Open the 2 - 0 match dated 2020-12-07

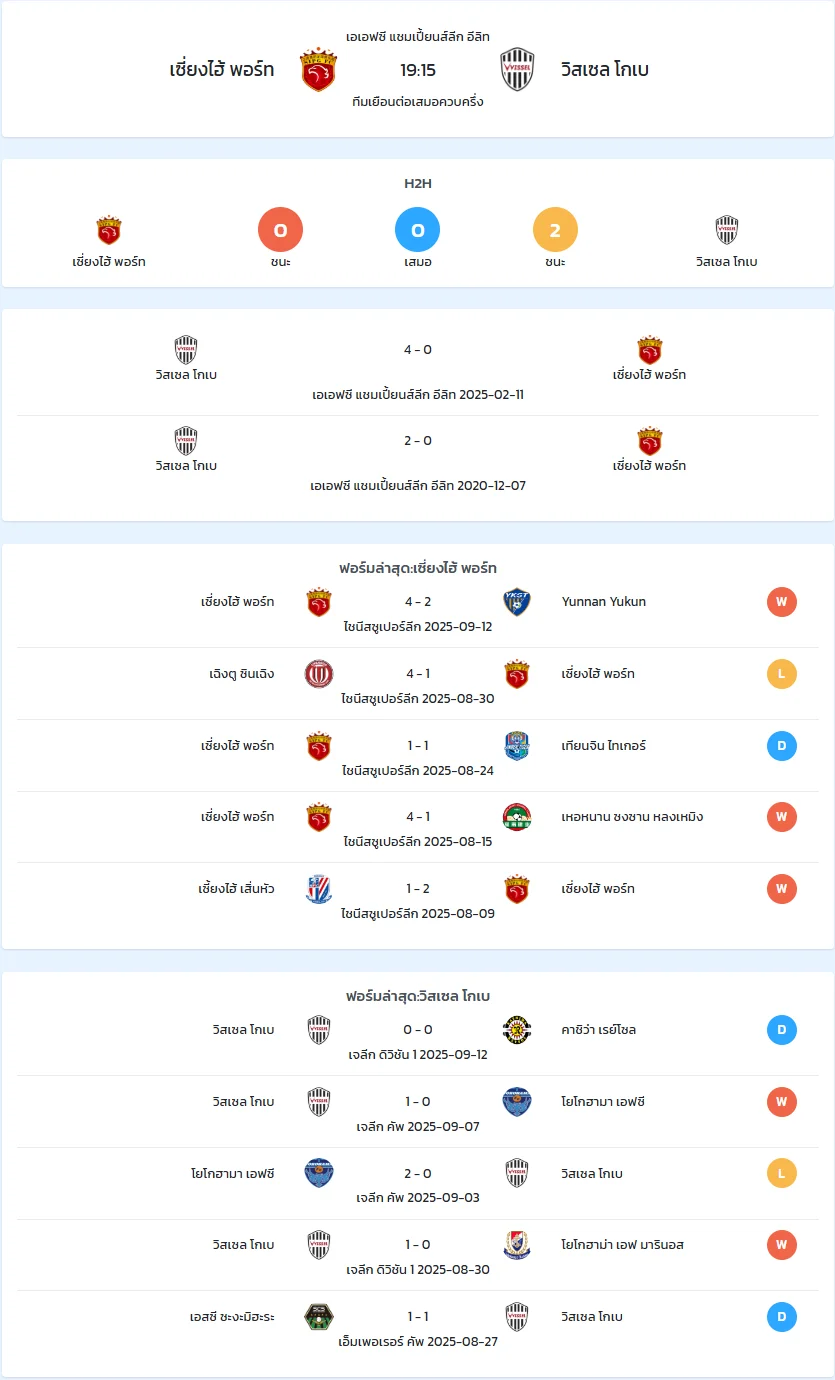(x=418, y=461)
